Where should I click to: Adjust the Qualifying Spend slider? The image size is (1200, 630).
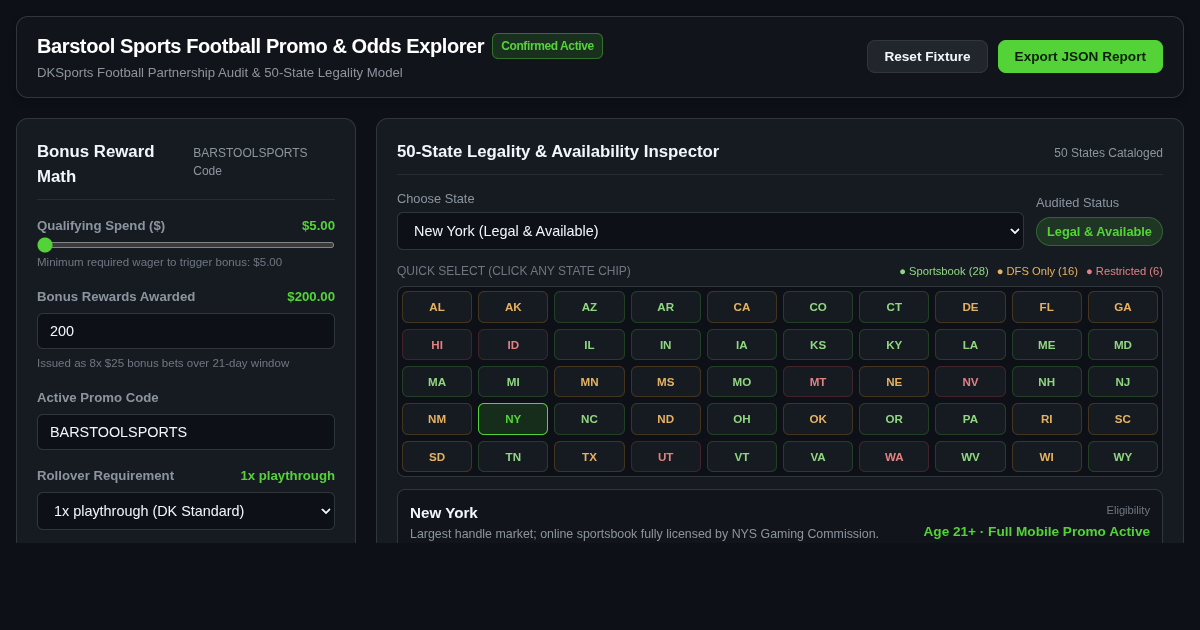[186, 245]
